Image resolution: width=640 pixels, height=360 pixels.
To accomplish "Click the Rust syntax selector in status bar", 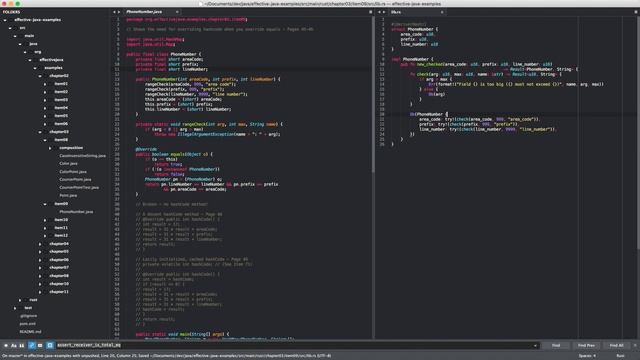I will pyautogui.click(x=620, y=356).
